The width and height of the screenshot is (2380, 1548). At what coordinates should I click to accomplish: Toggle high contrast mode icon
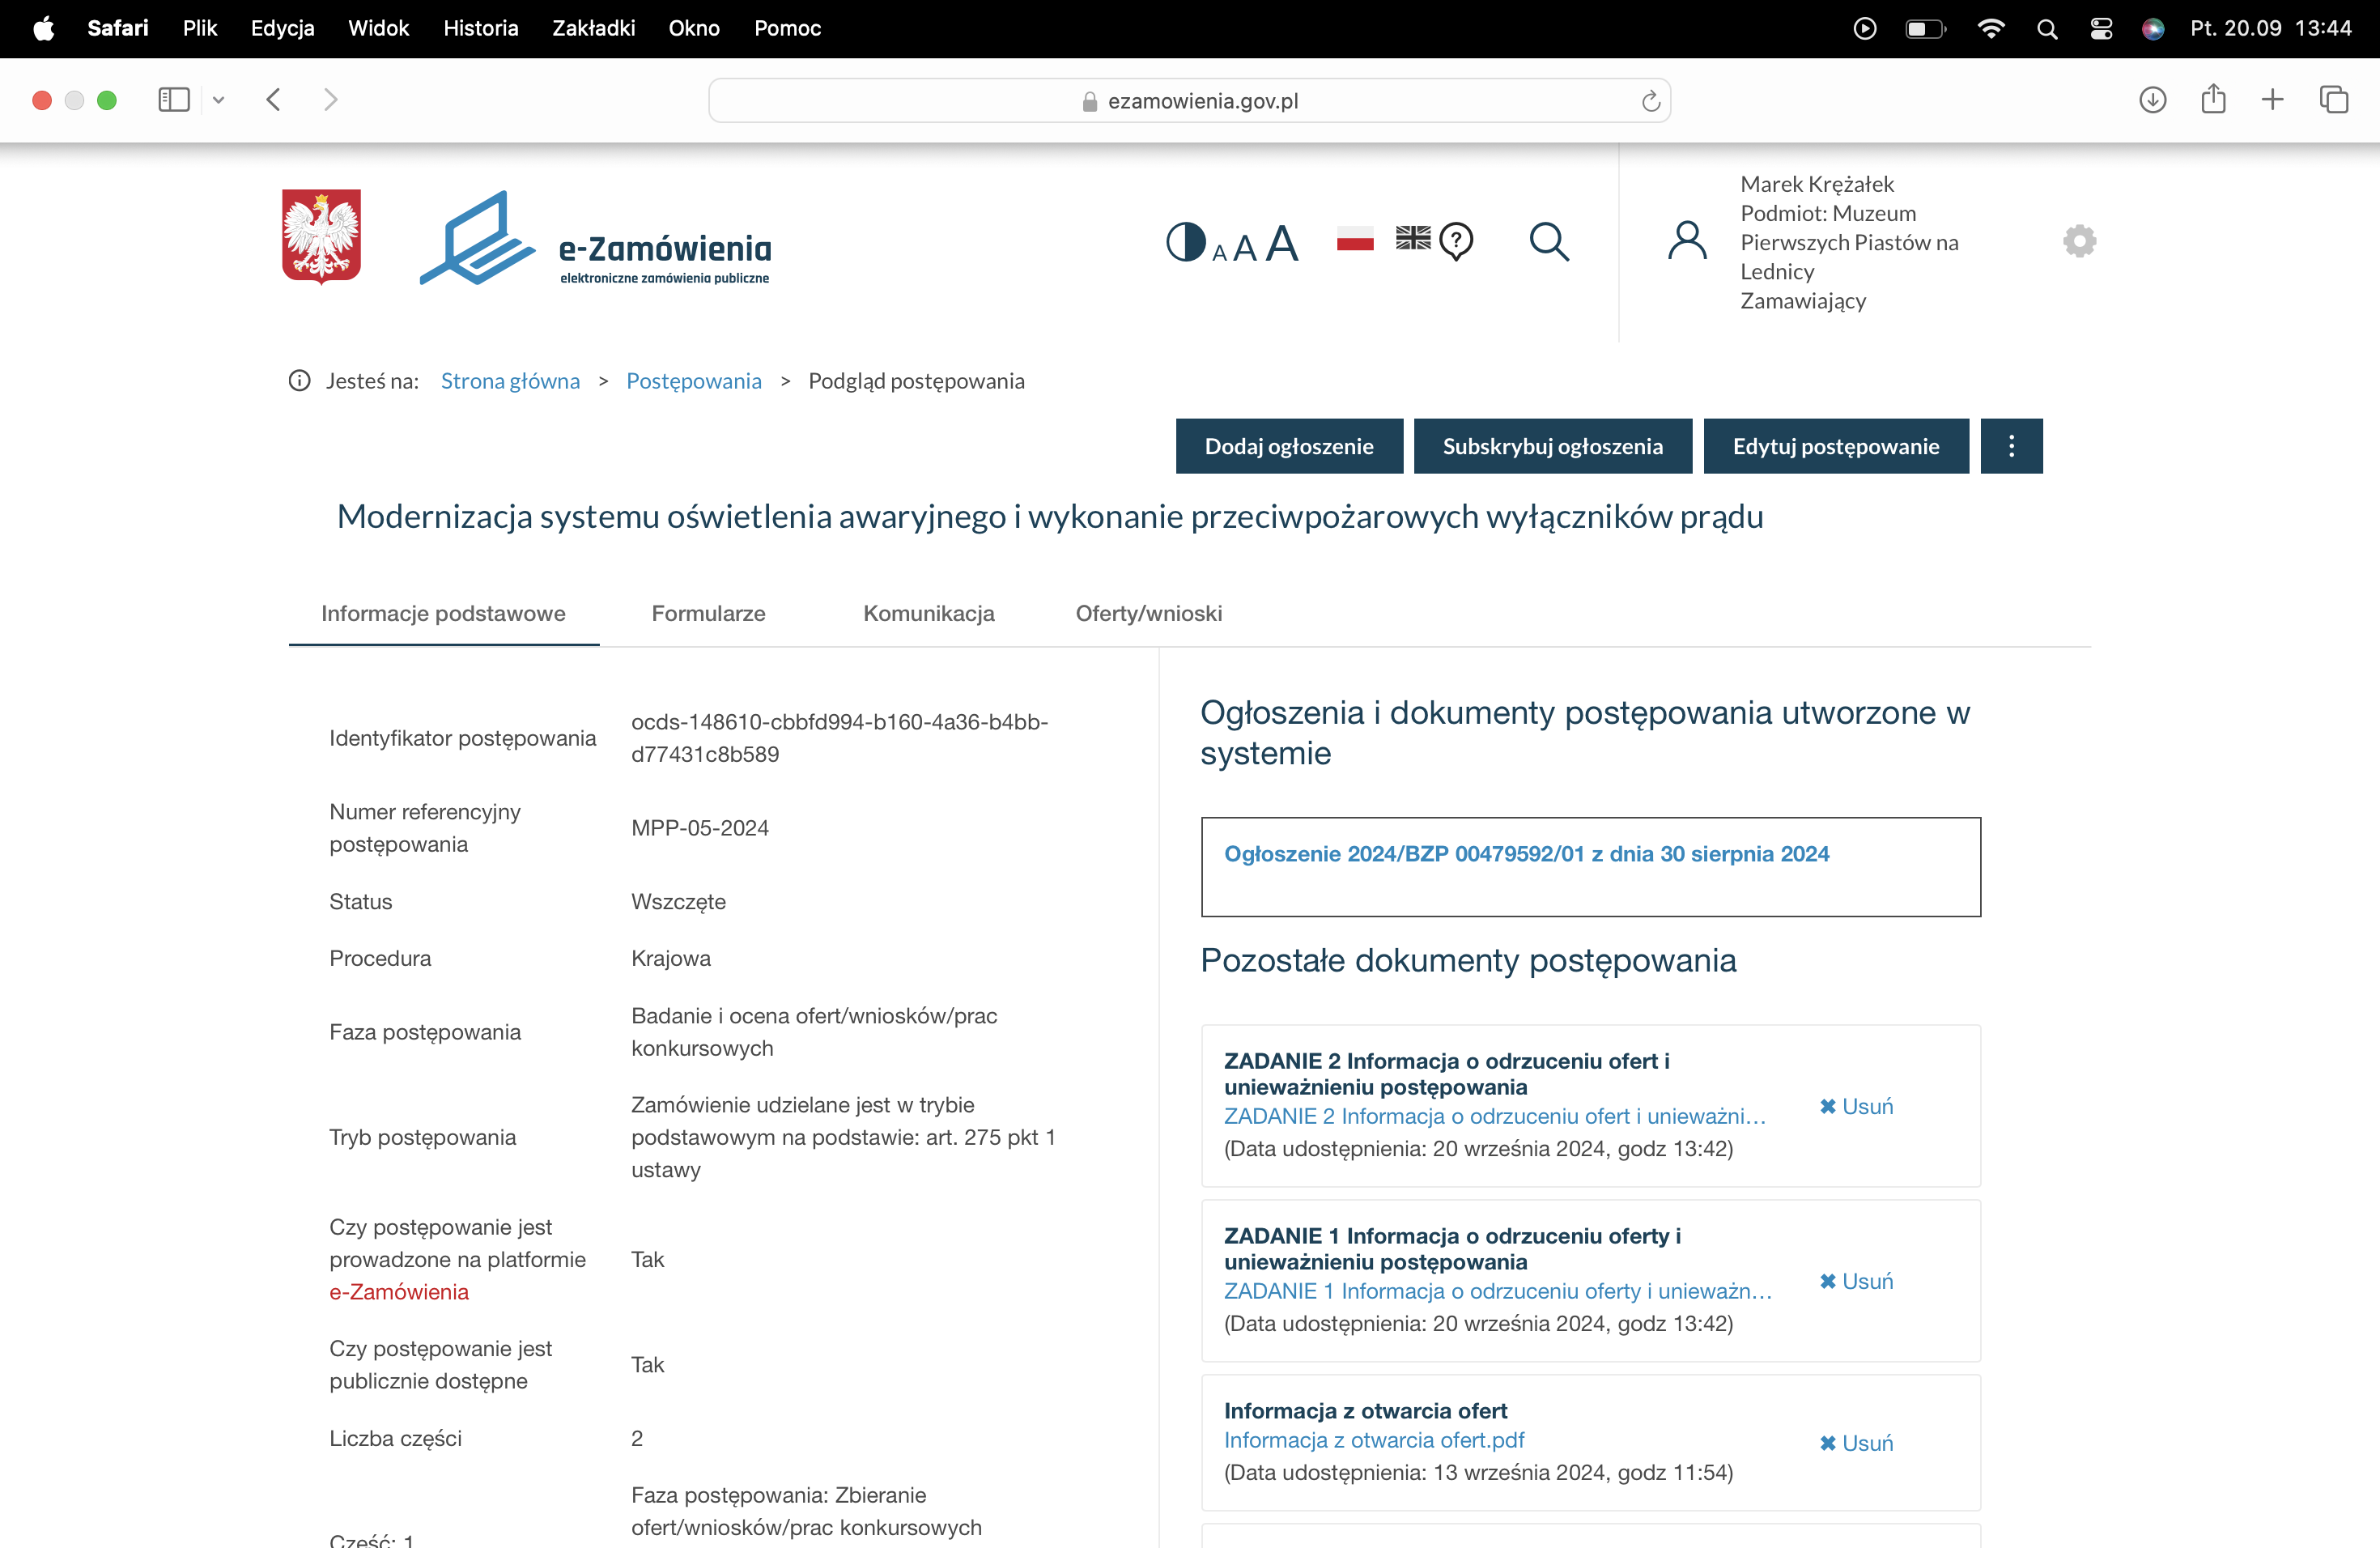pyautogui.click(x=1185, y=242)
